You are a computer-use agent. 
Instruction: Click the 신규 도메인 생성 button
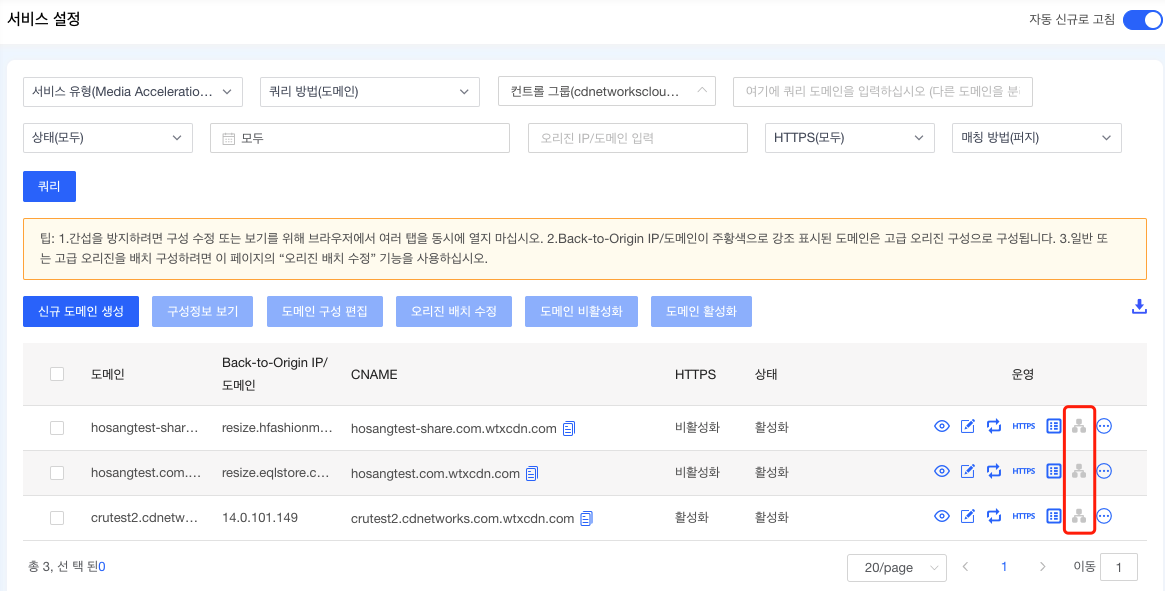pos(80,311)
